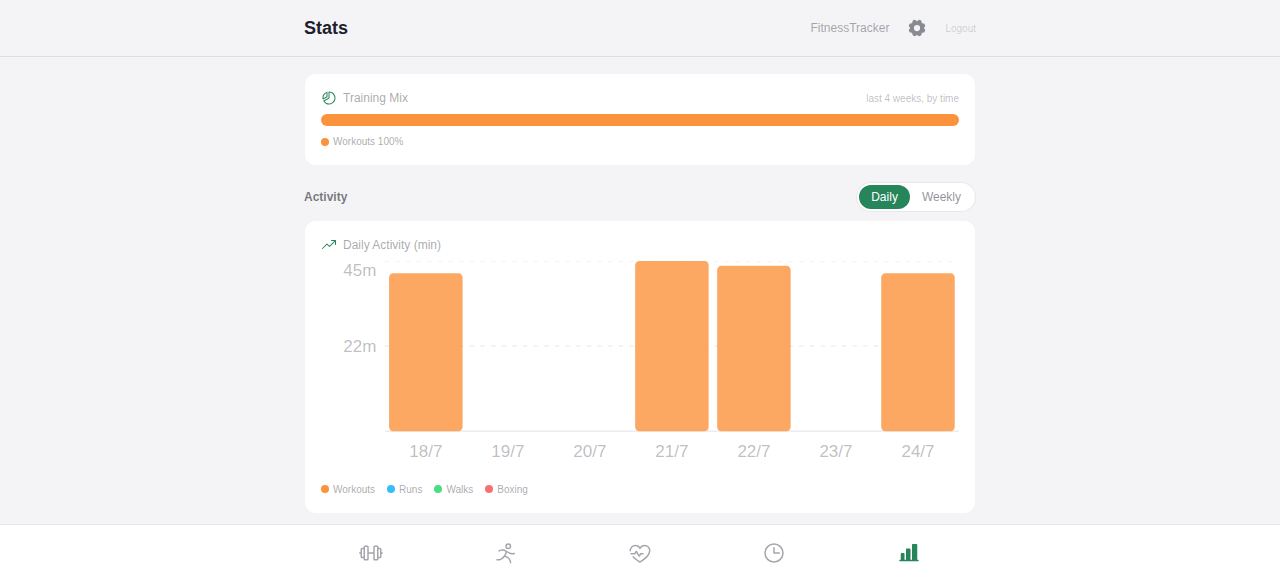1280x577 pixels.
Task: Click the 'Daily Activity (min)' title
Action: 392,245
